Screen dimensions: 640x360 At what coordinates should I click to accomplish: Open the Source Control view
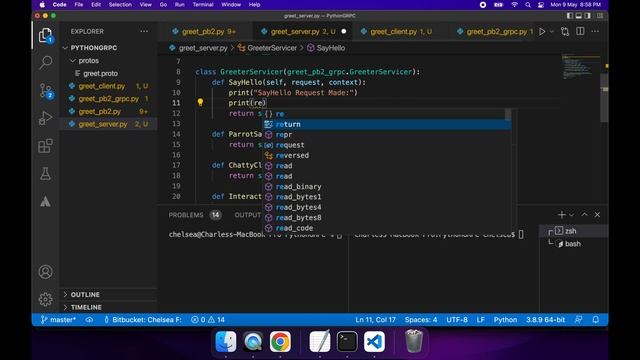(x=45, y=91)
